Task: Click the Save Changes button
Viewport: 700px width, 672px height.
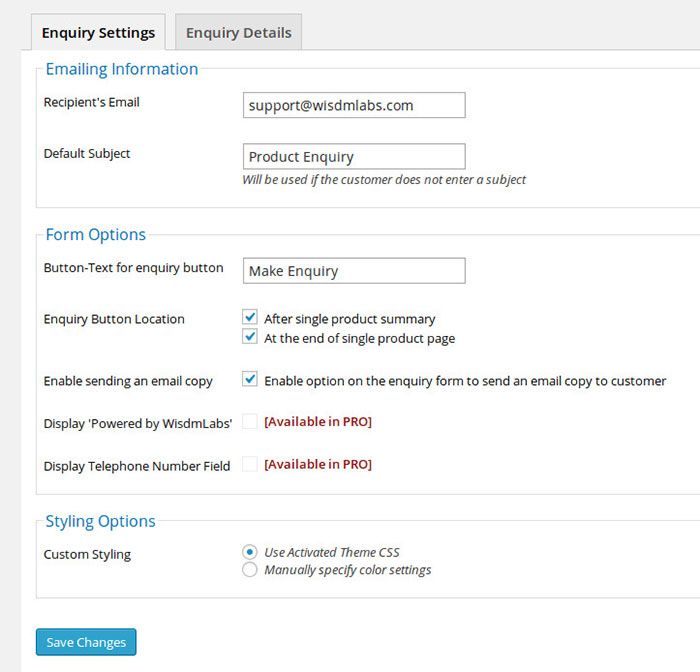Action: pyautogui.click(x=86, y=642)
